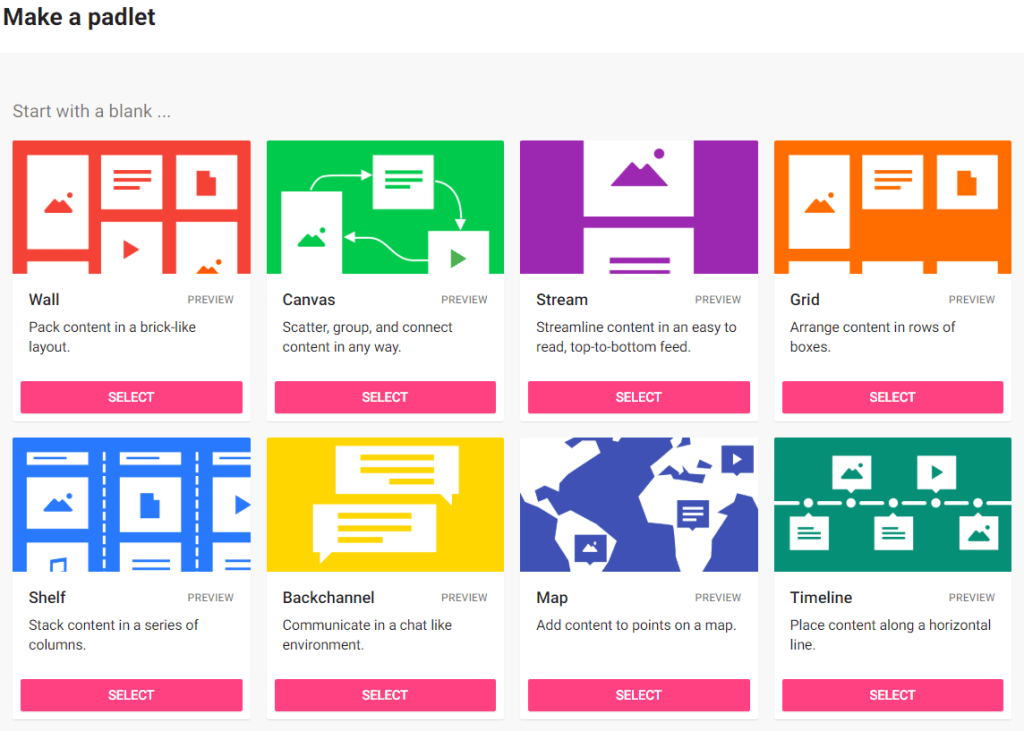
Task: Show PREVIEW of the Backchannel layout
Action: 464,598
